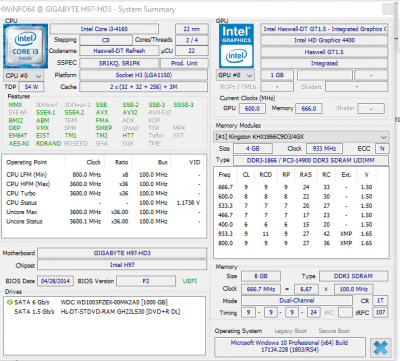The image size is (400, 361).
Task: Click the 1 GB GPU memory value
Action: coord(277,75)
